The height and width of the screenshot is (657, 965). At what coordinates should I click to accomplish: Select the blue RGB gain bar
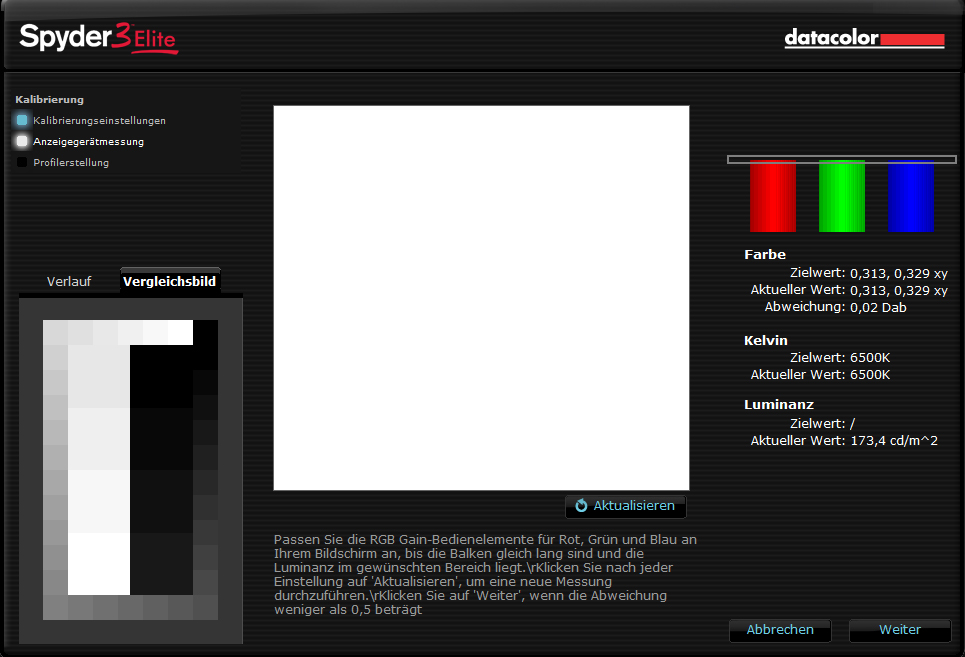click(910, 196)
